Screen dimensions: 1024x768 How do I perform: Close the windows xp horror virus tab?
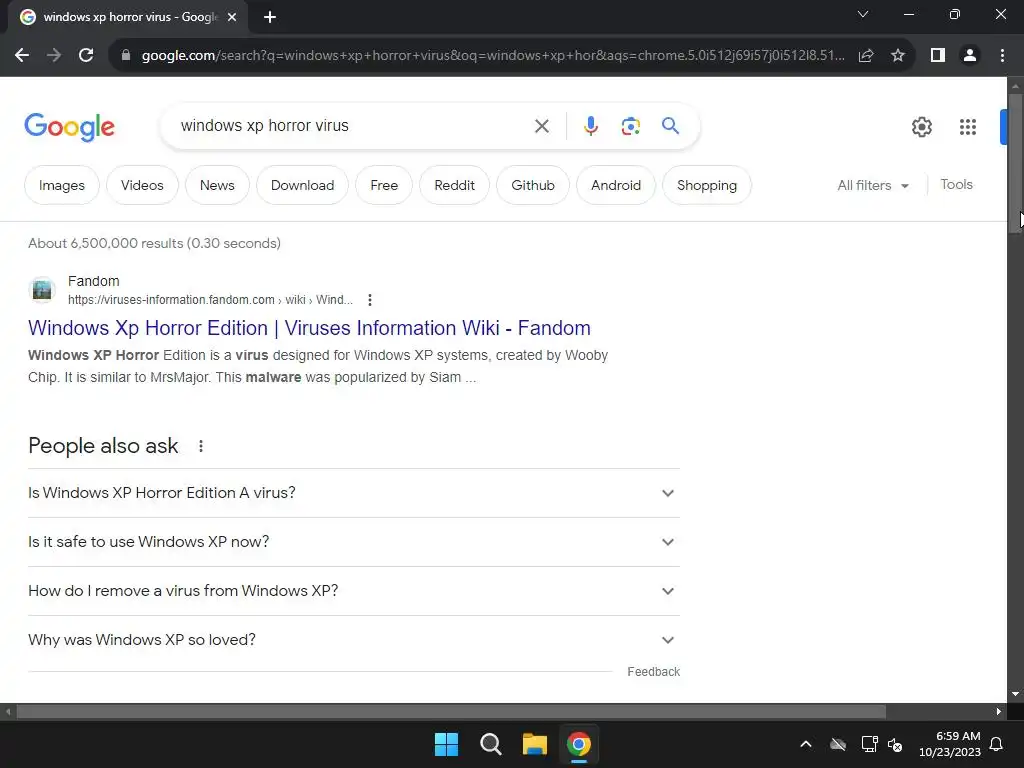click(232, 17)
